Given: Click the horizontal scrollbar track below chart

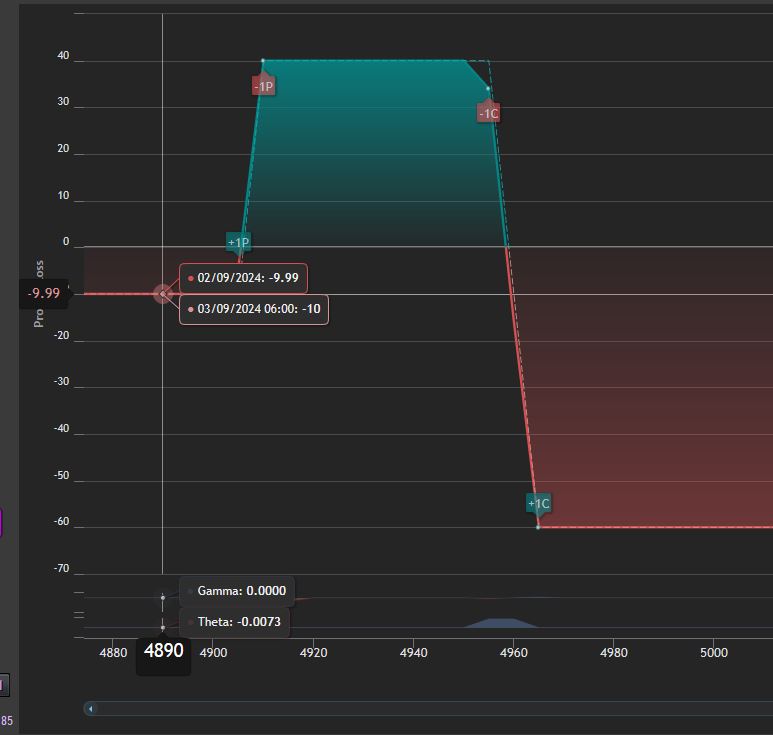Looking at the screenshot, I should [x=428, y=709].
